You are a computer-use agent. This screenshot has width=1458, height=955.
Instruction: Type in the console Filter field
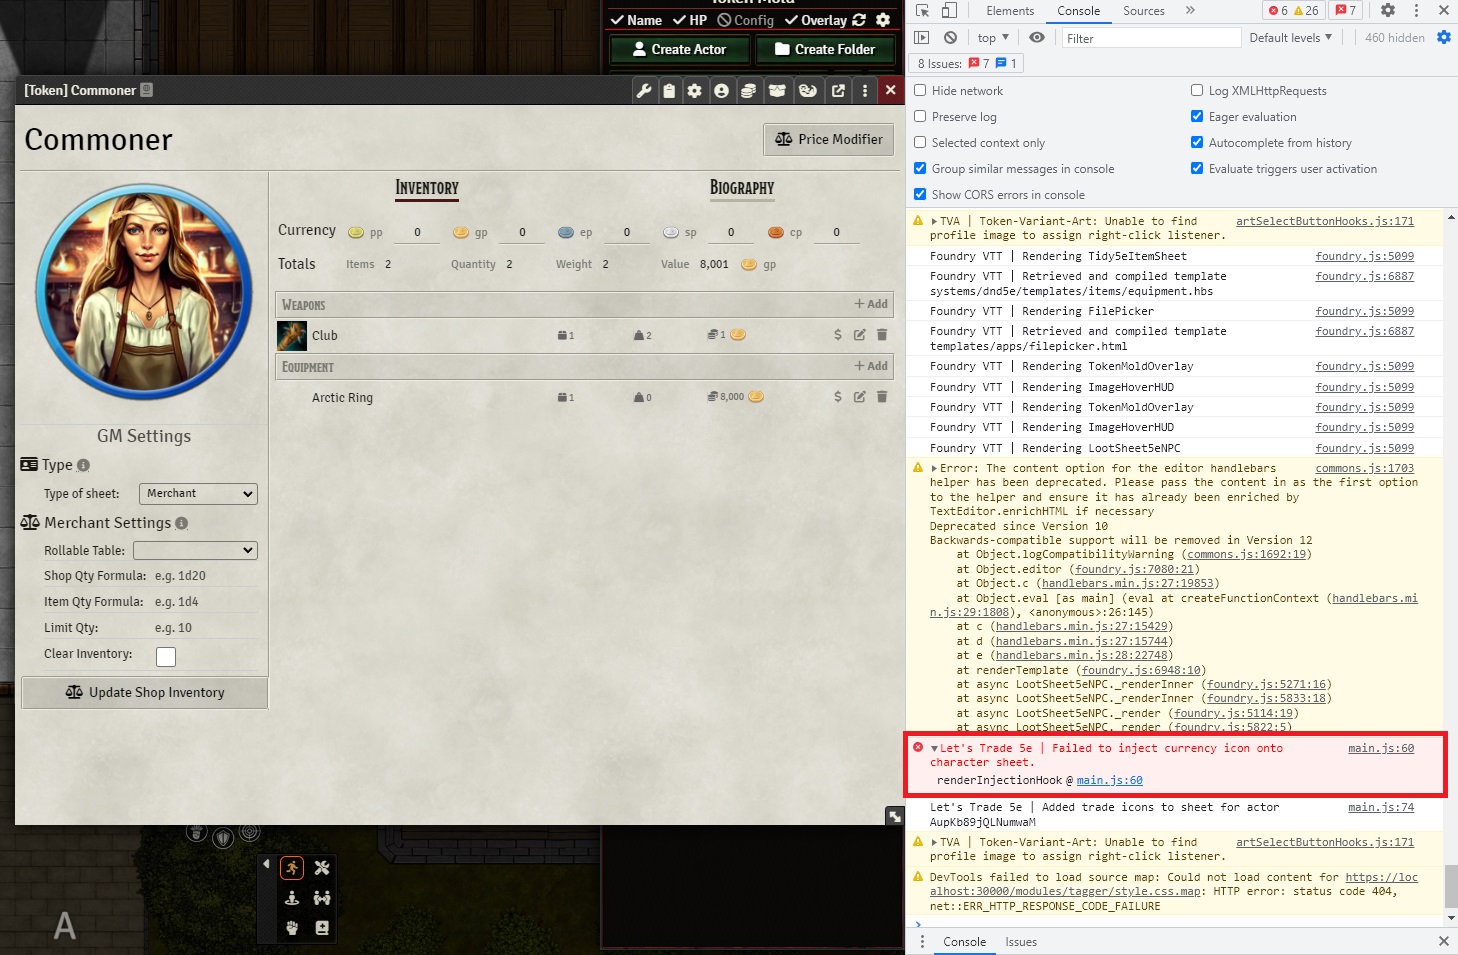(1150, 37)
